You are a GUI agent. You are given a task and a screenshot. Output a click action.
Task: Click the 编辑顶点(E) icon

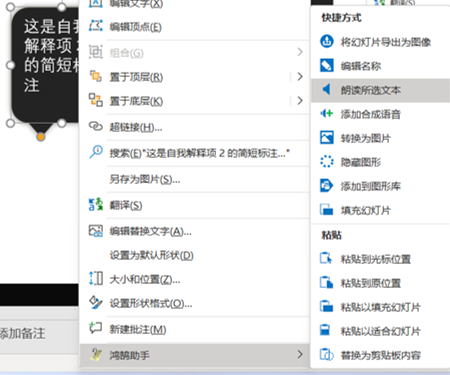(x=96, y=26)
